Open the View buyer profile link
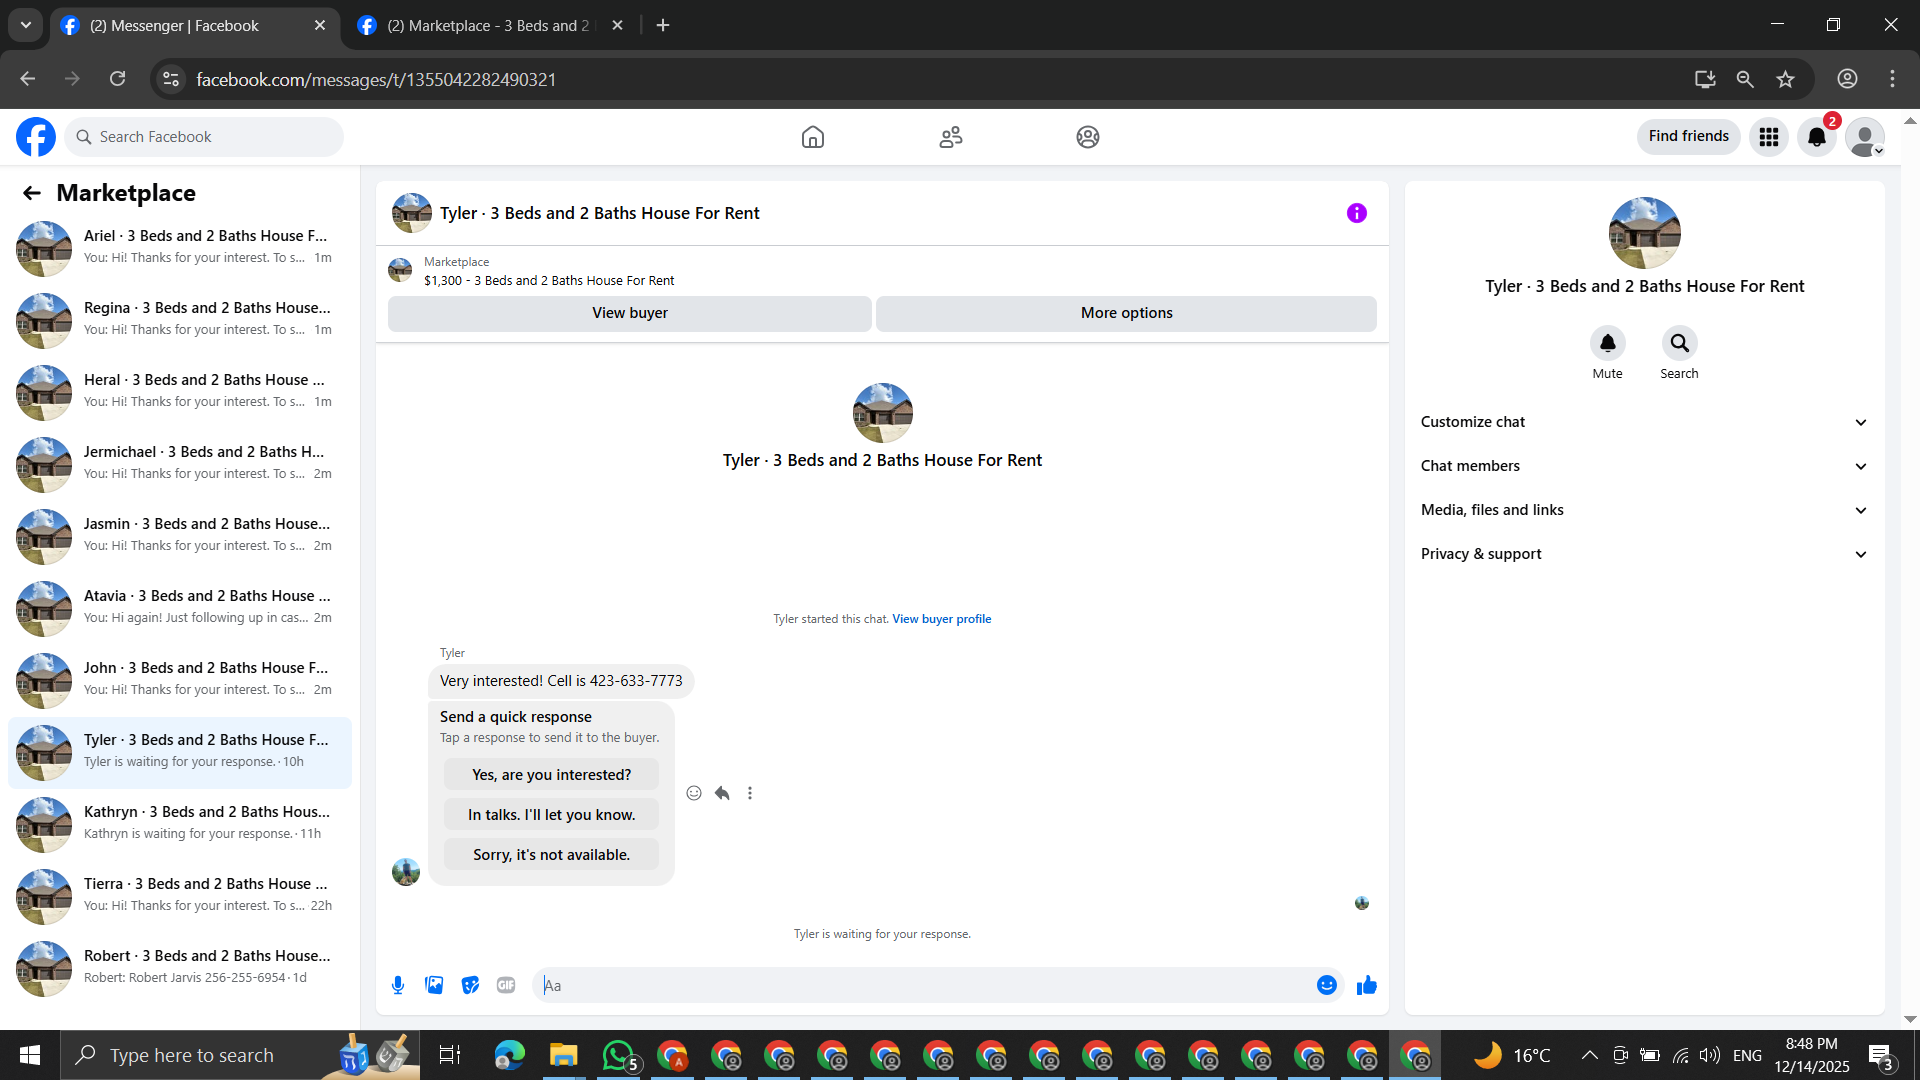The width and height of the screenshot is (1920, 1080). (x=941, y=619)
